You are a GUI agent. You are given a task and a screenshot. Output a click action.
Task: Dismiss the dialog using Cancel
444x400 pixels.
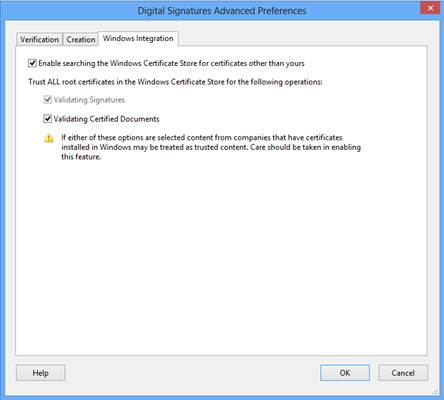pos(403,373)
